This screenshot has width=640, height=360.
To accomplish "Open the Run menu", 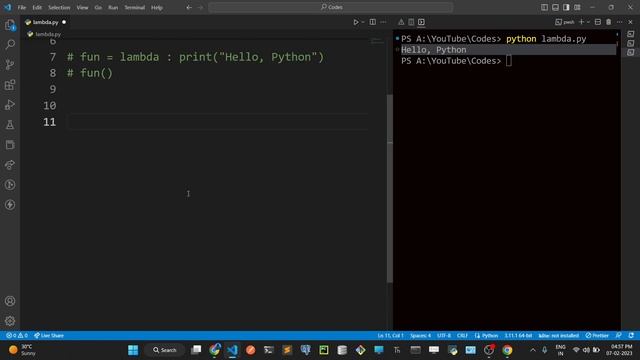I will pos(113,7).
